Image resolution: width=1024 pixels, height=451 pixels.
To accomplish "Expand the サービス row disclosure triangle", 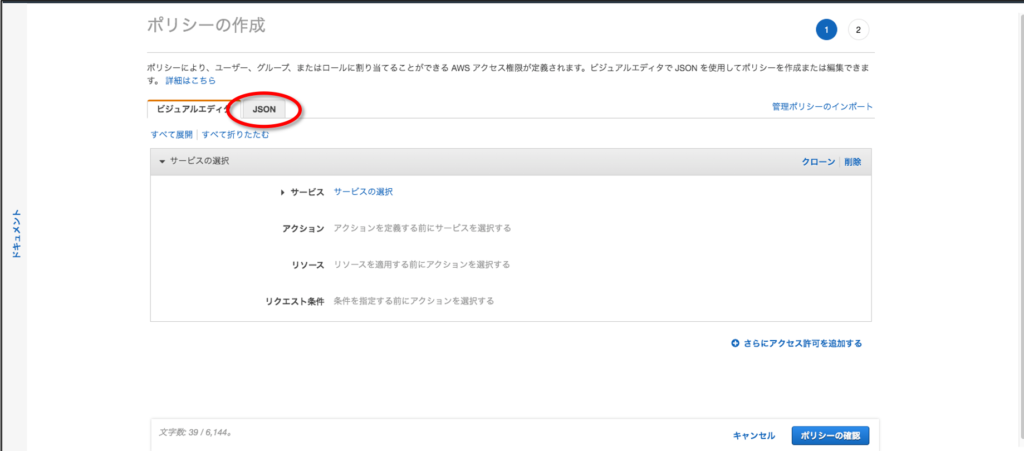I will pos(283,192).
